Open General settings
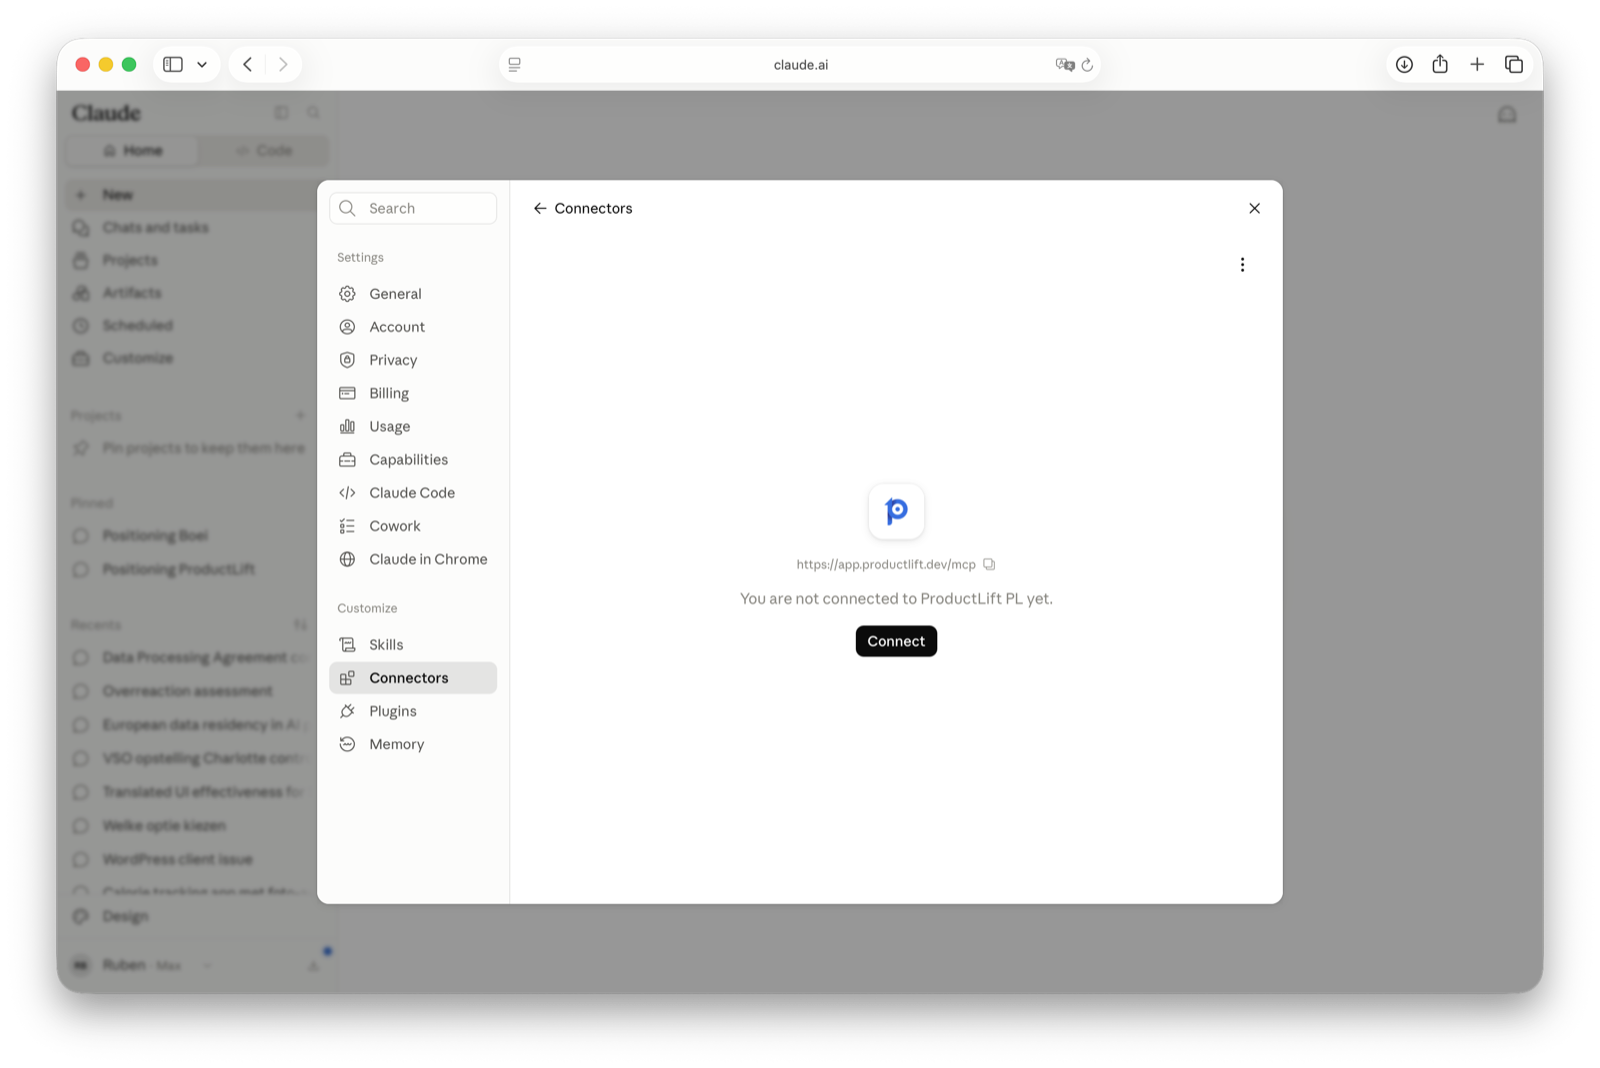This screenshot has width=1600, height=1068. (x=413, y=294)
